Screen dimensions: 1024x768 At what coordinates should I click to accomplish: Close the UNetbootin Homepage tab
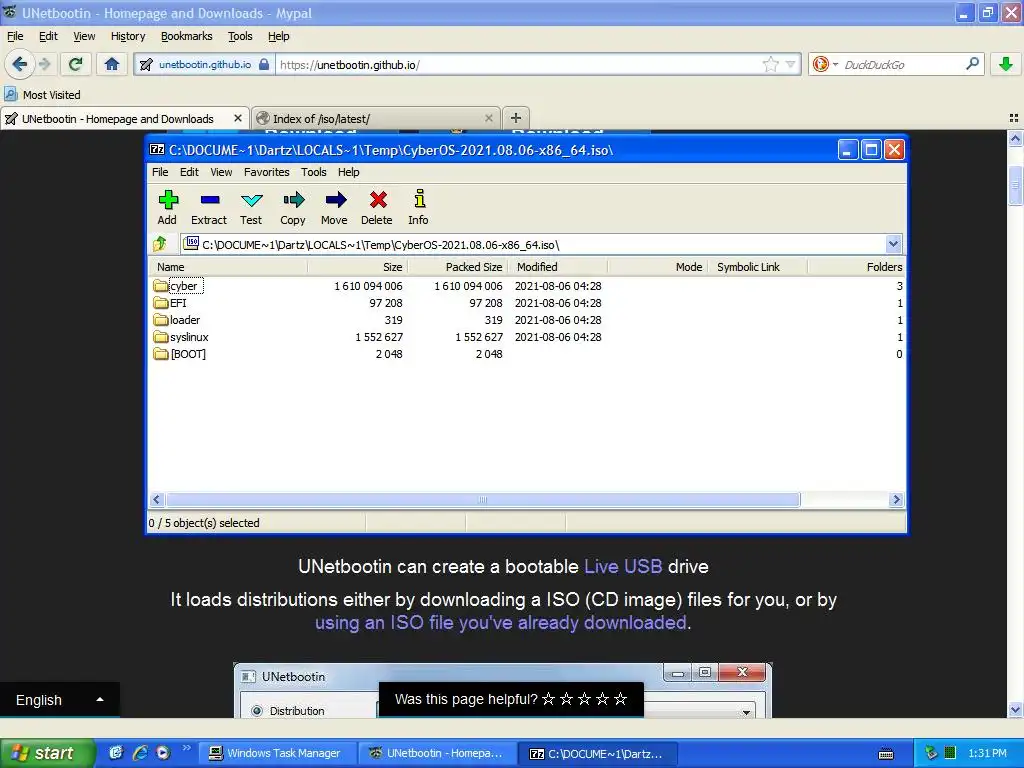point(238,118)
